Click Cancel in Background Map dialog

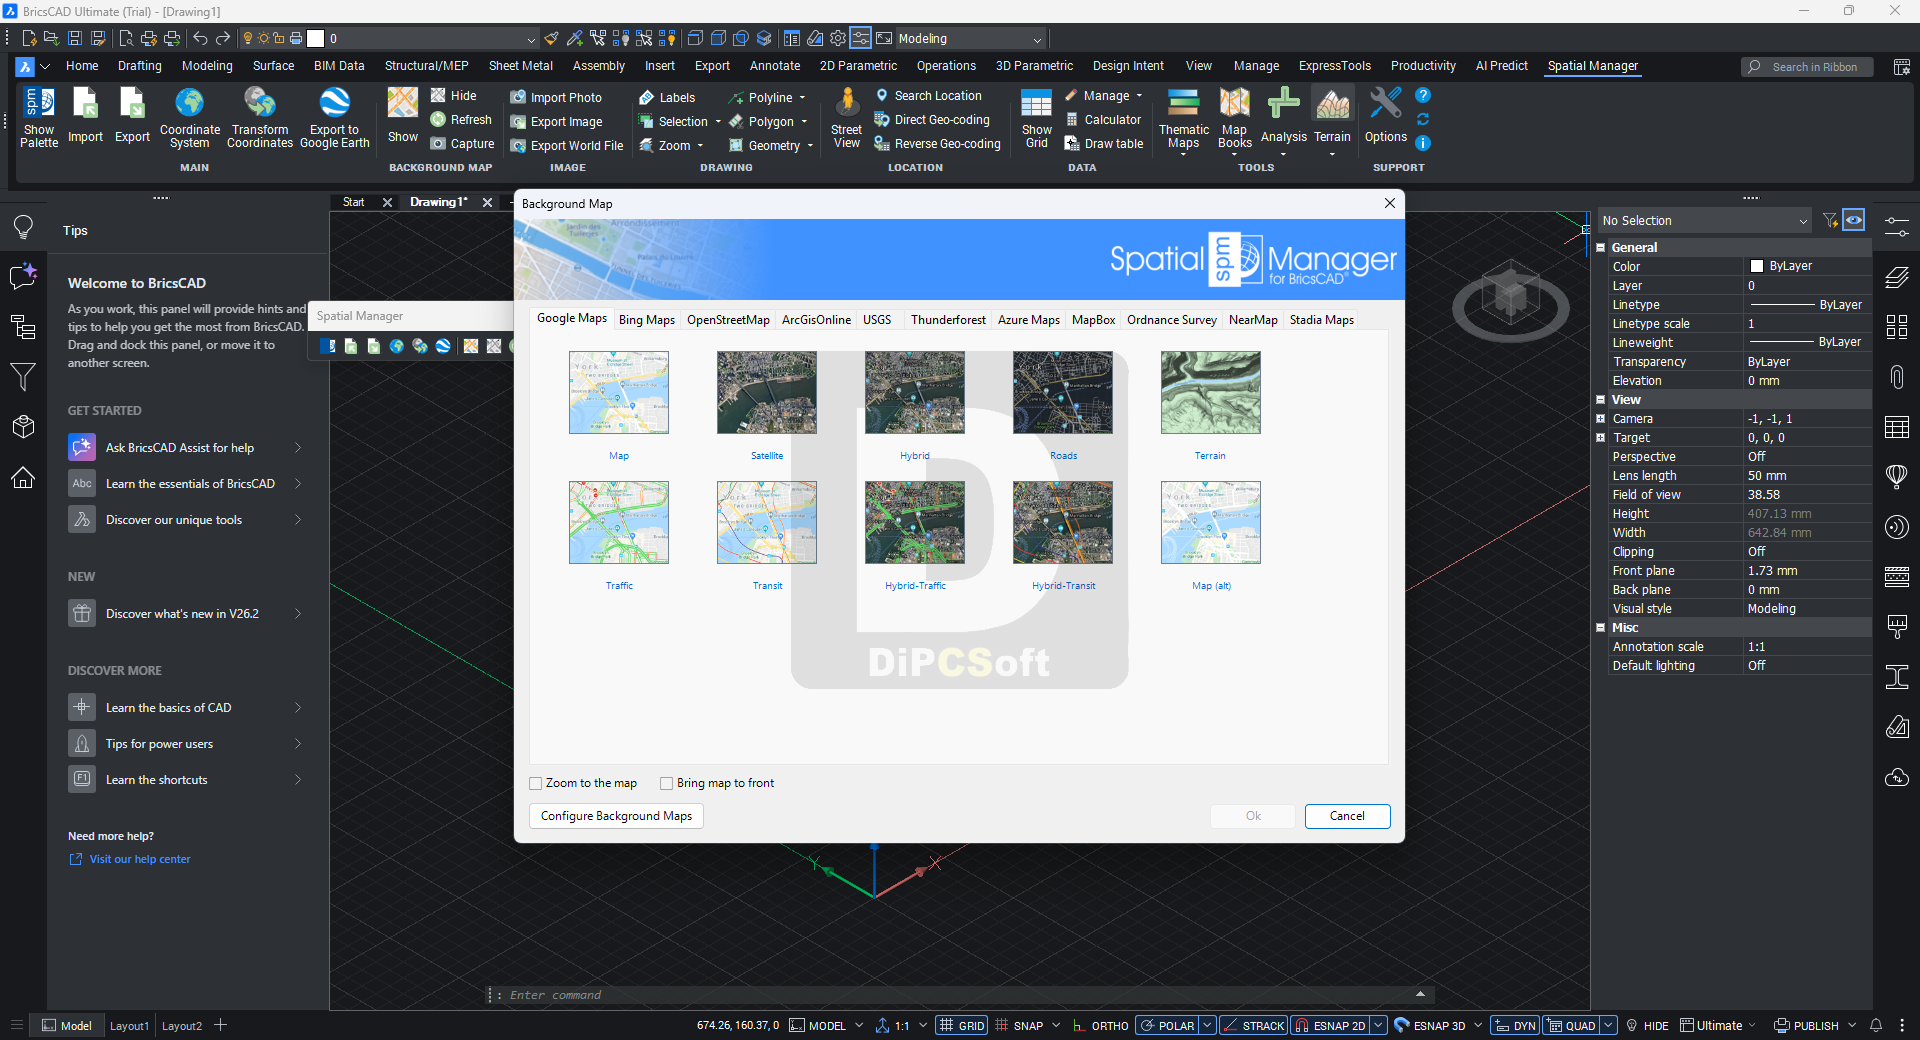click(x=1347, y=816)
